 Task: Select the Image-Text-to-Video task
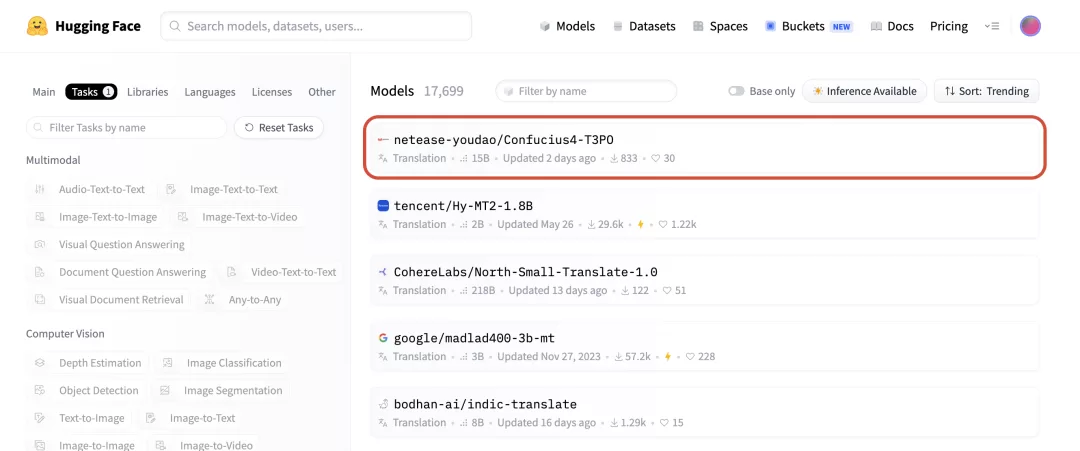(x=238, y=217)
